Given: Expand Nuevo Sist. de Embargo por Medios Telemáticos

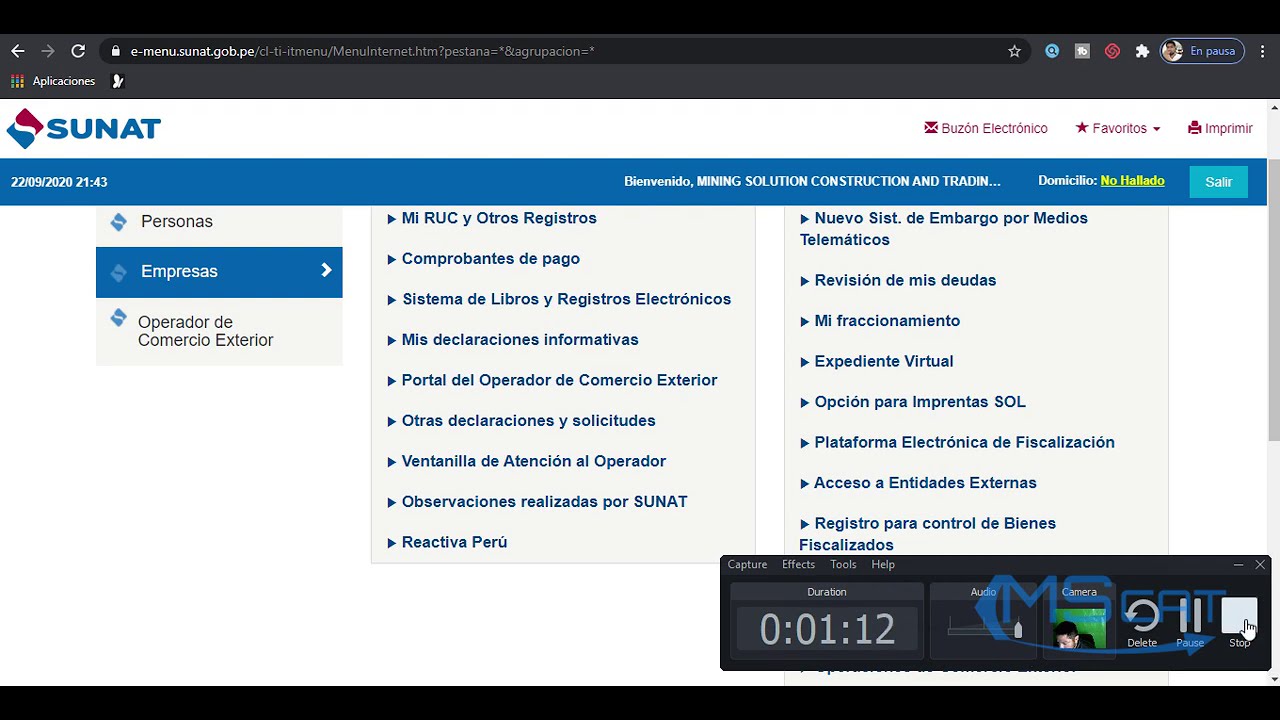Looking at the screenshot, I should coord(944,229).
